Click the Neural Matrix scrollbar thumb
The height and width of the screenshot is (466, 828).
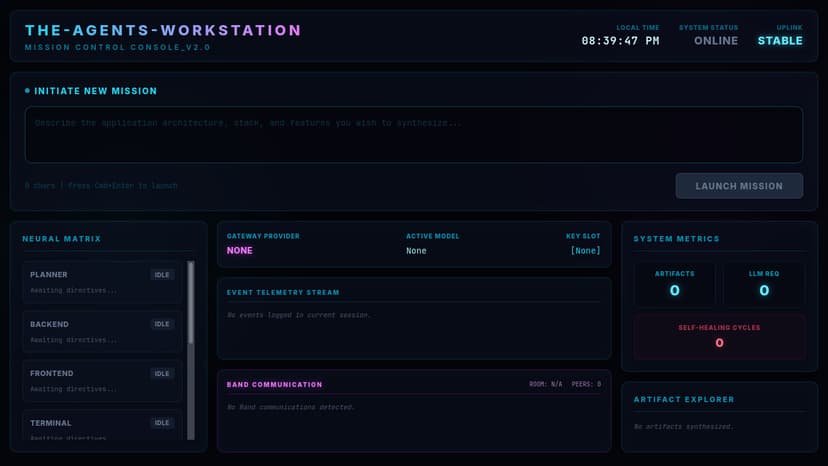[x=191, y=303]
